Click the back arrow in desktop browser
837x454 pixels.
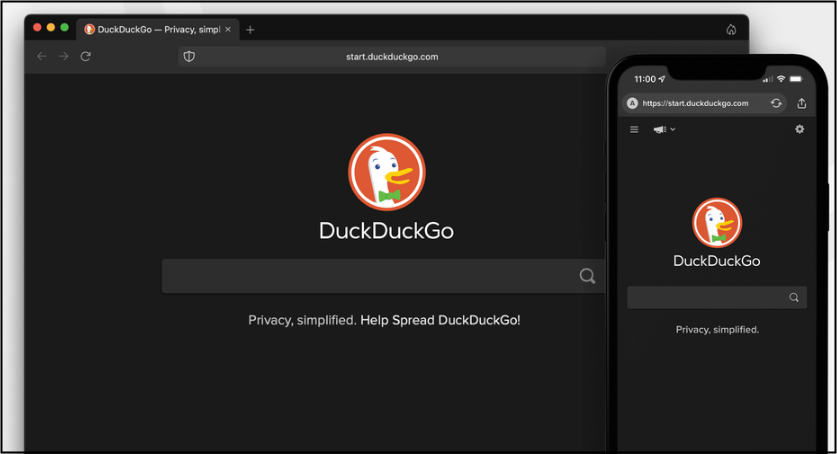pyautogui.click(x=42, y=56)
